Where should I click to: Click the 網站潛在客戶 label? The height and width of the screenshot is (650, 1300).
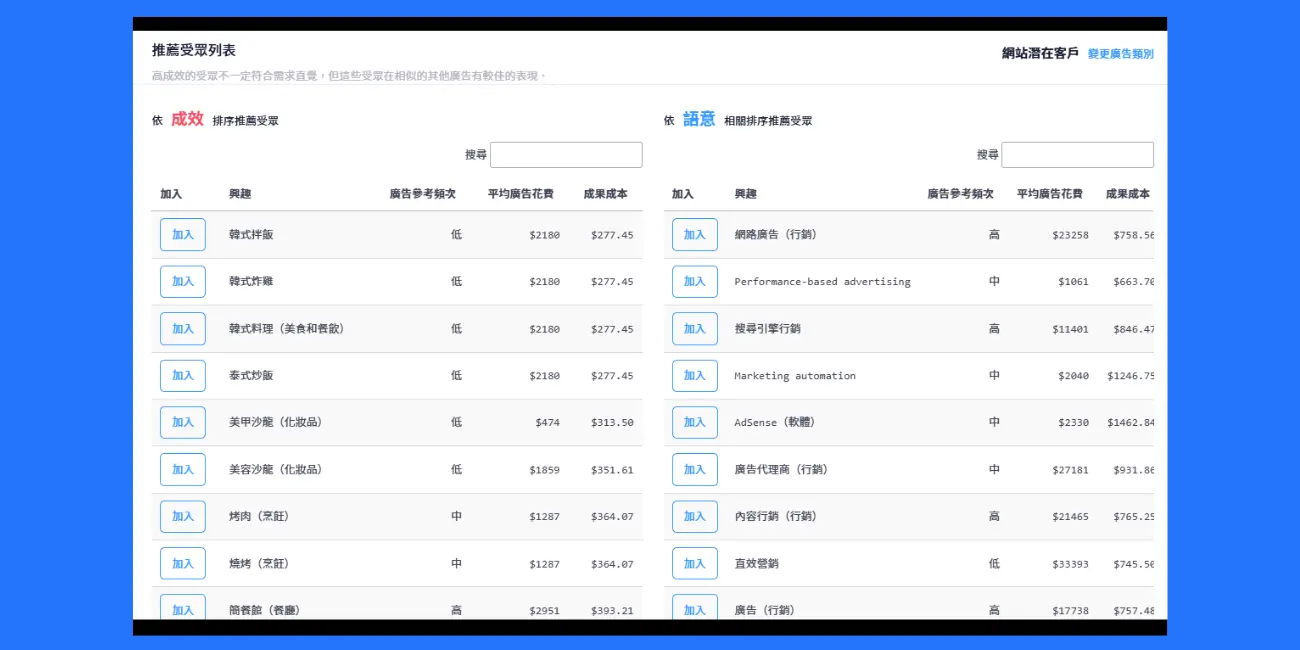click(x=1040, y=54)
